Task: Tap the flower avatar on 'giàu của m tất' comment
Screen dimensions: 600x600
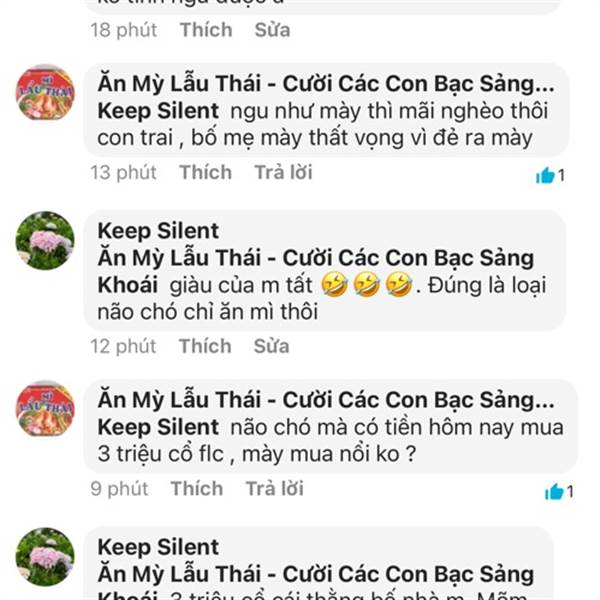Action: (45, 241)
